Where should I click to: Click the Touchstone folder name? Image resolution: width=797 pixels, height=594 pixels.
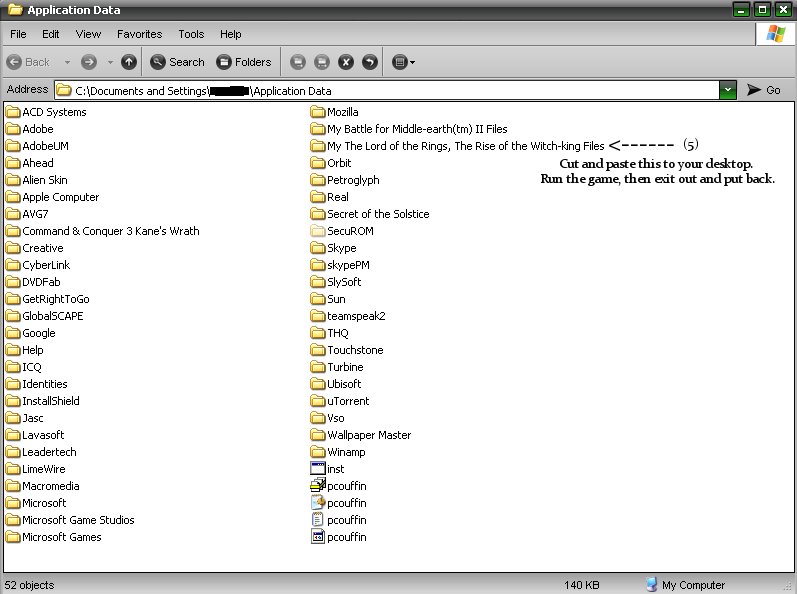tap(355, 350)
